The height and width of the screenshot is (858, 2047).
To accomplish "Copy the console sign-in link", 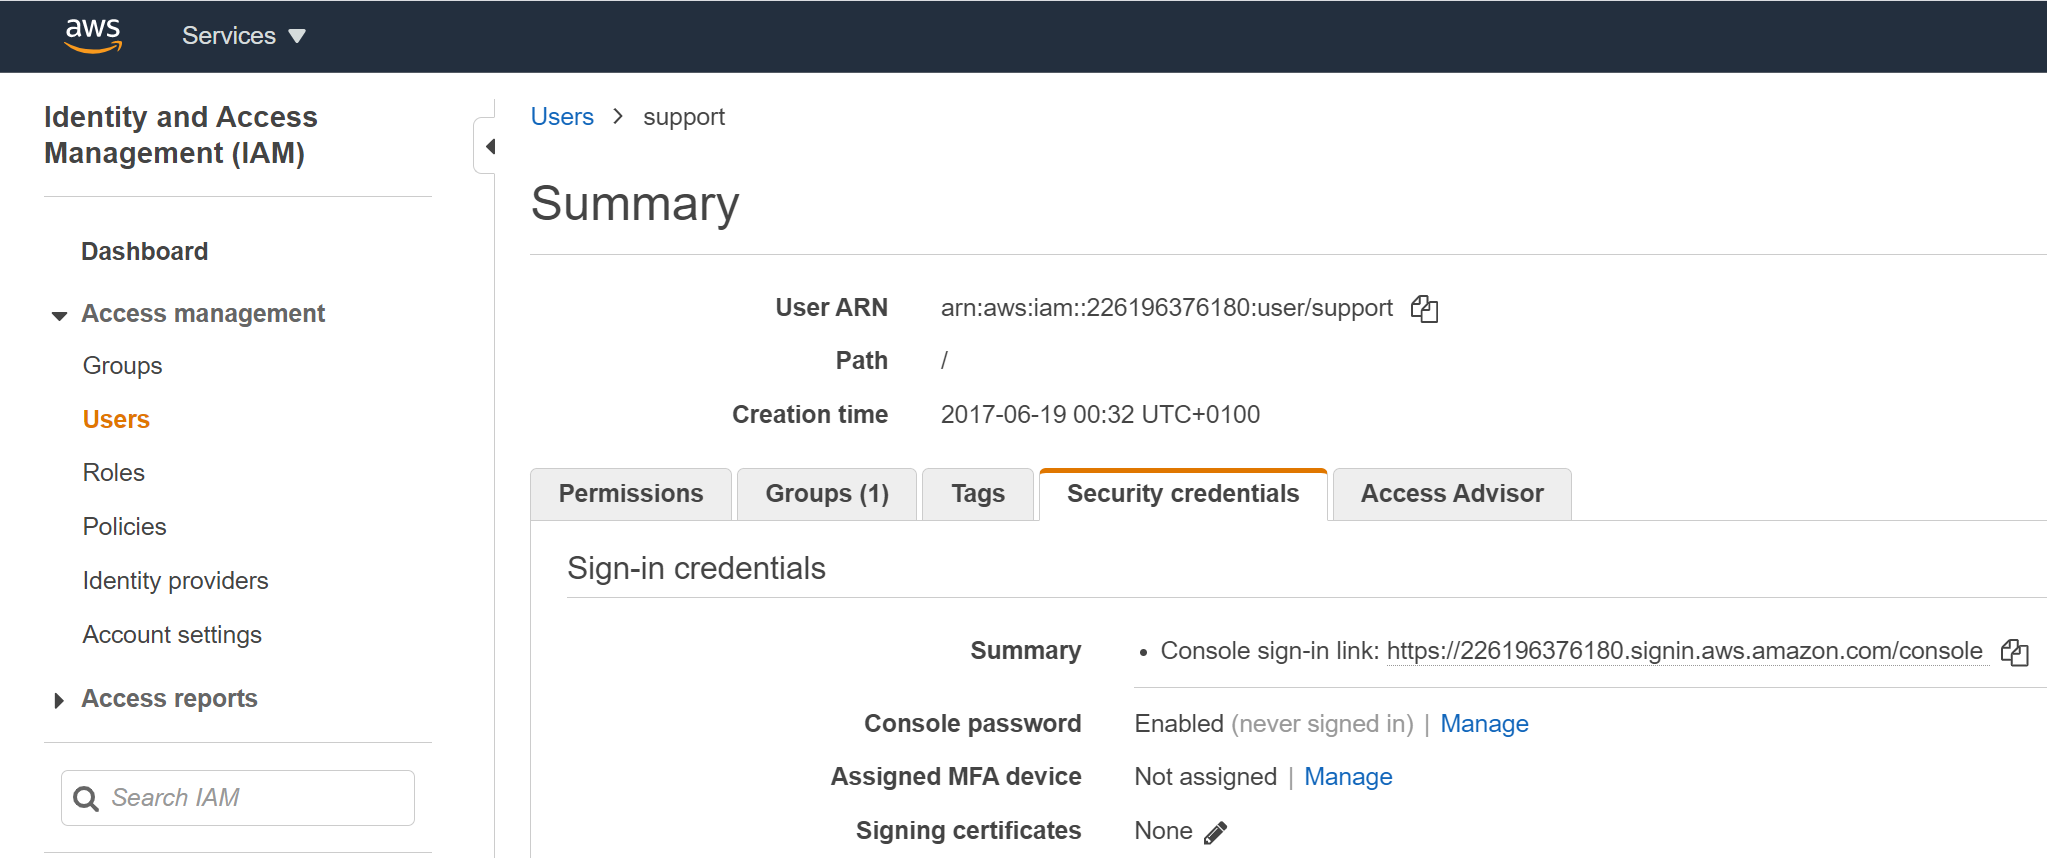I will click(x=2014, y=653).
